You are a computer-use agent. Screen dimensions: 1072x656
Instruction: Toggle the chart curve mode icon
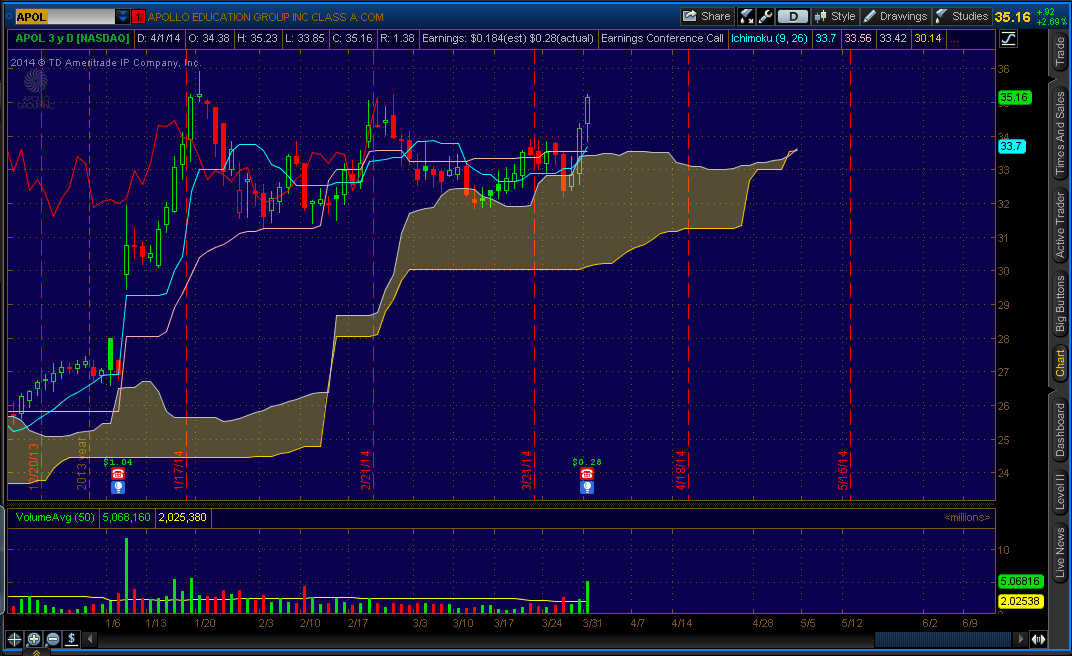1008,39
